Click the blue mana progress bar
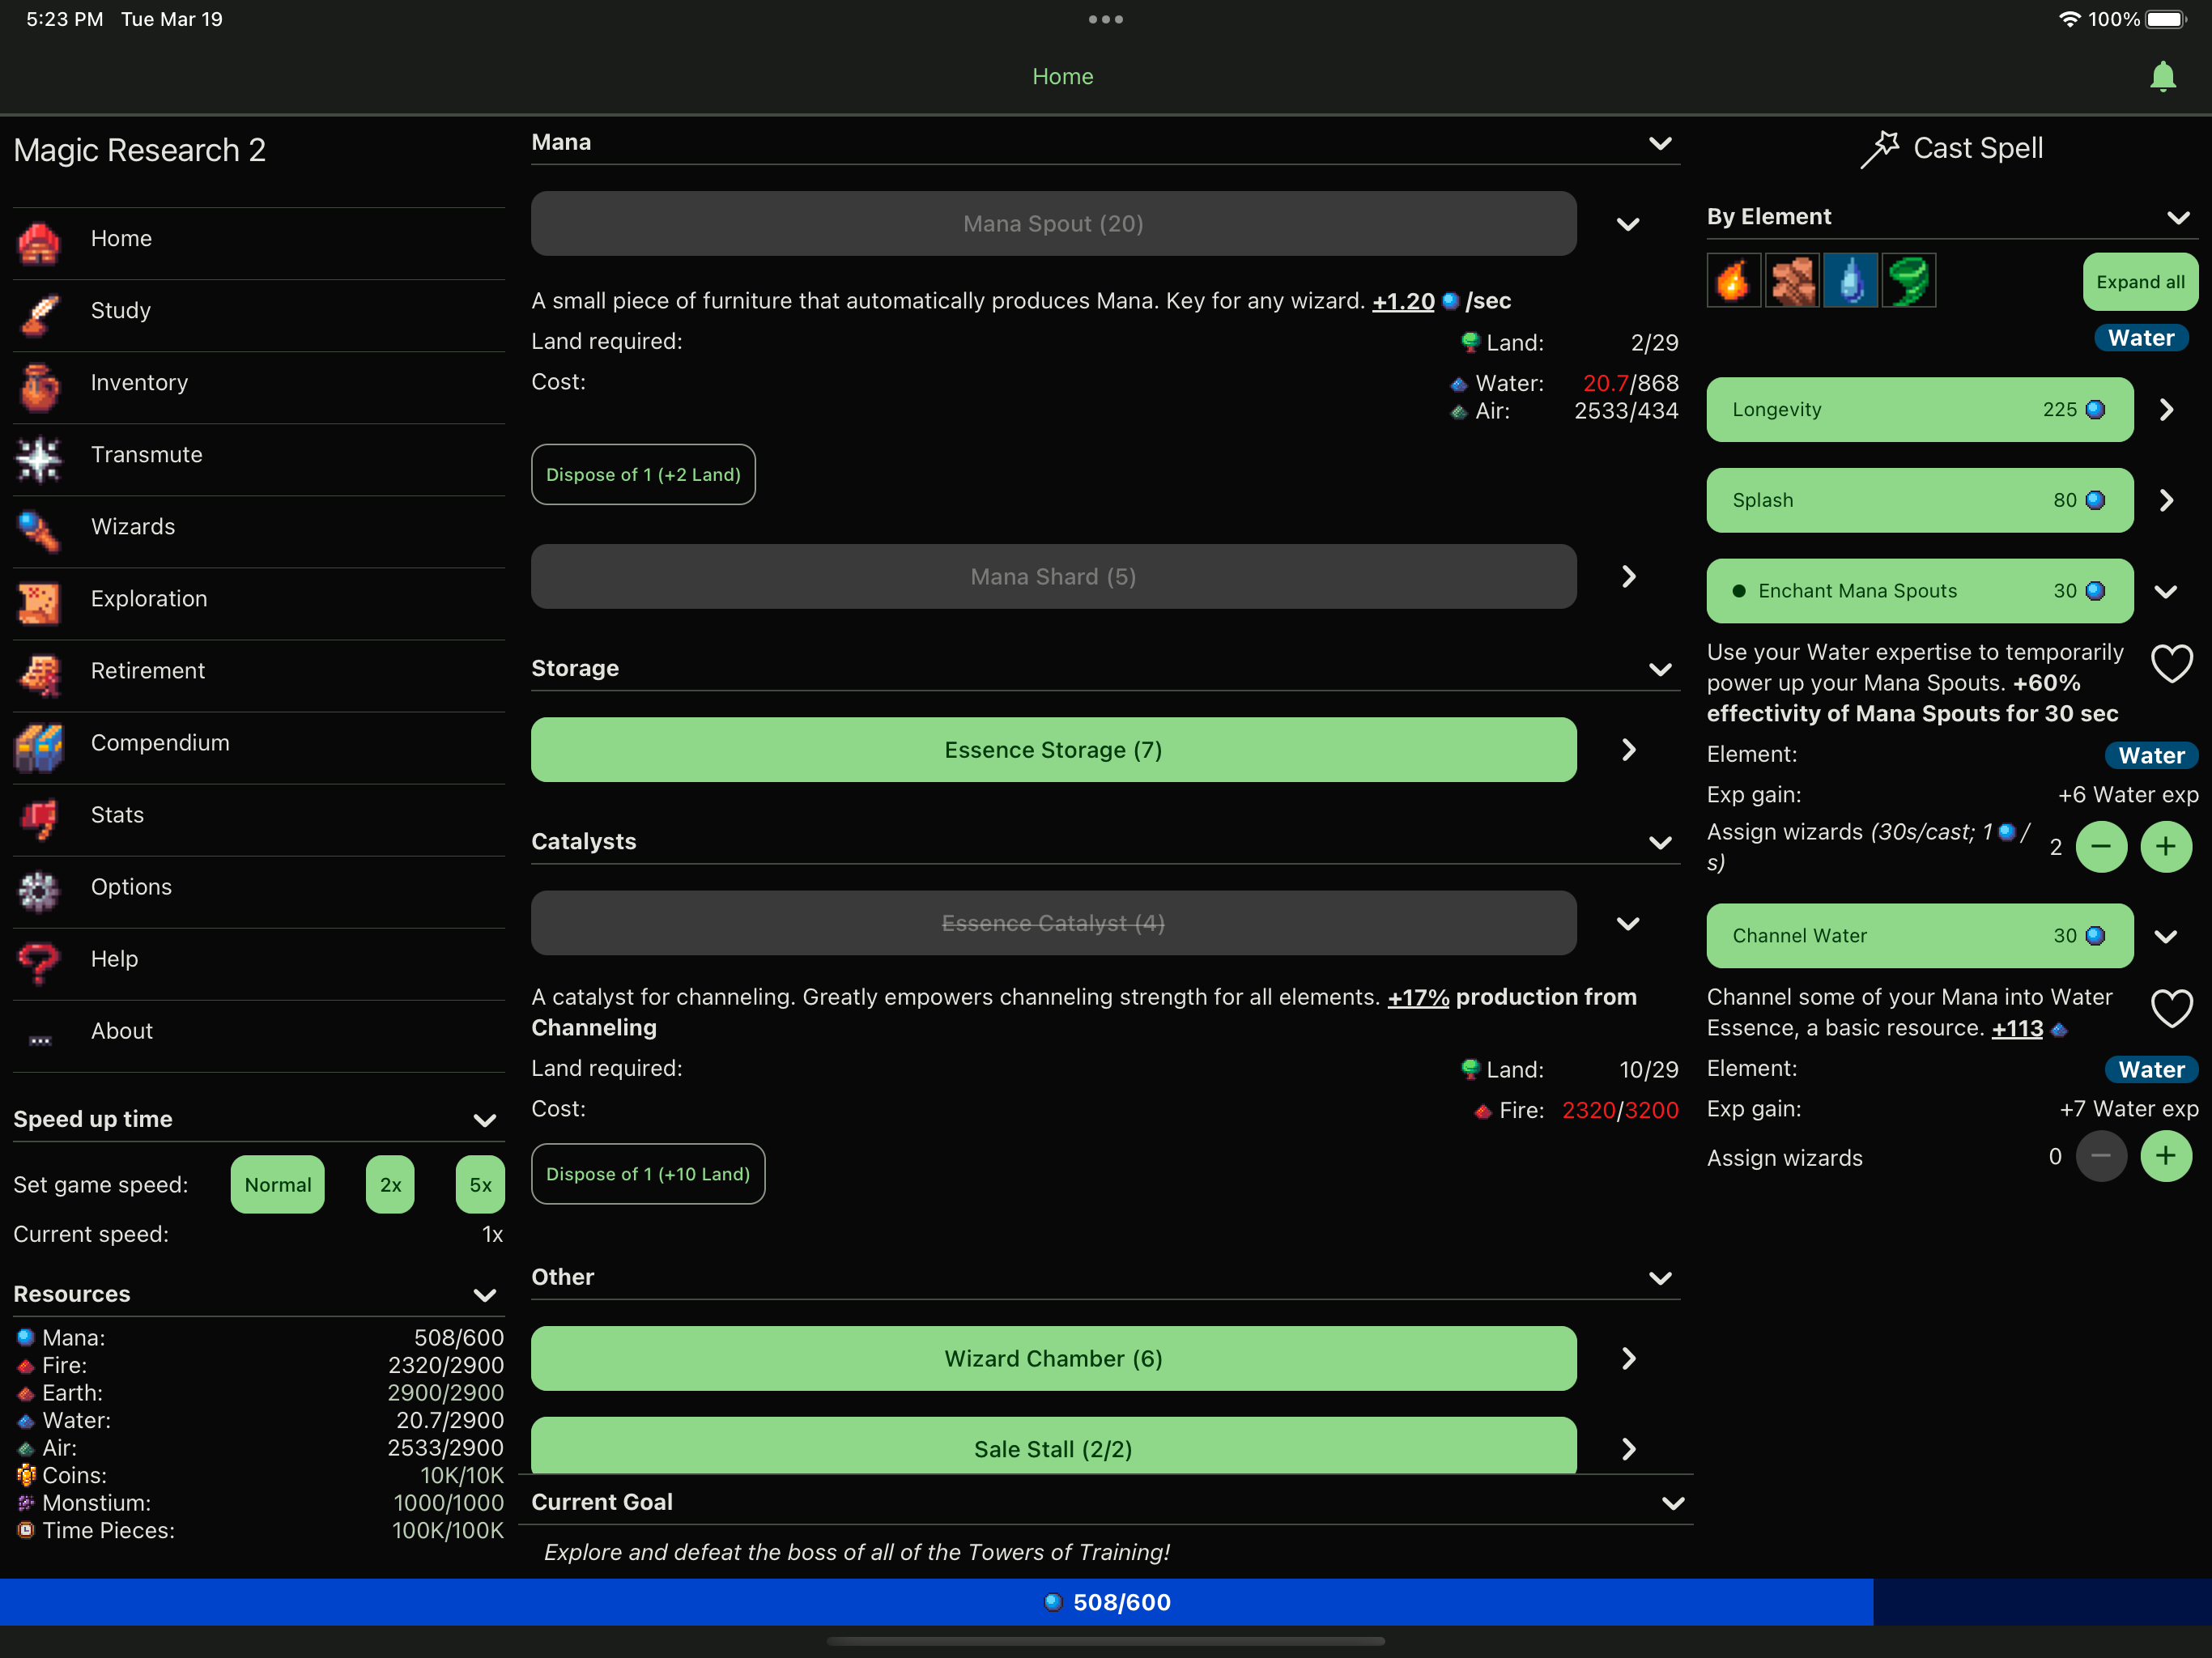The image size is (2212, 1658). click(1106, 1602)
